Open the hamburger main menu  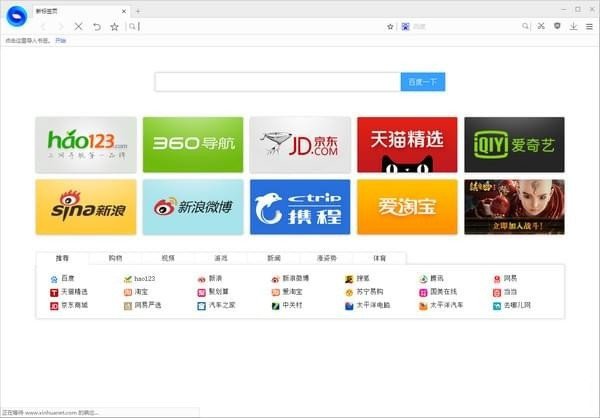(x=588, y=26)
